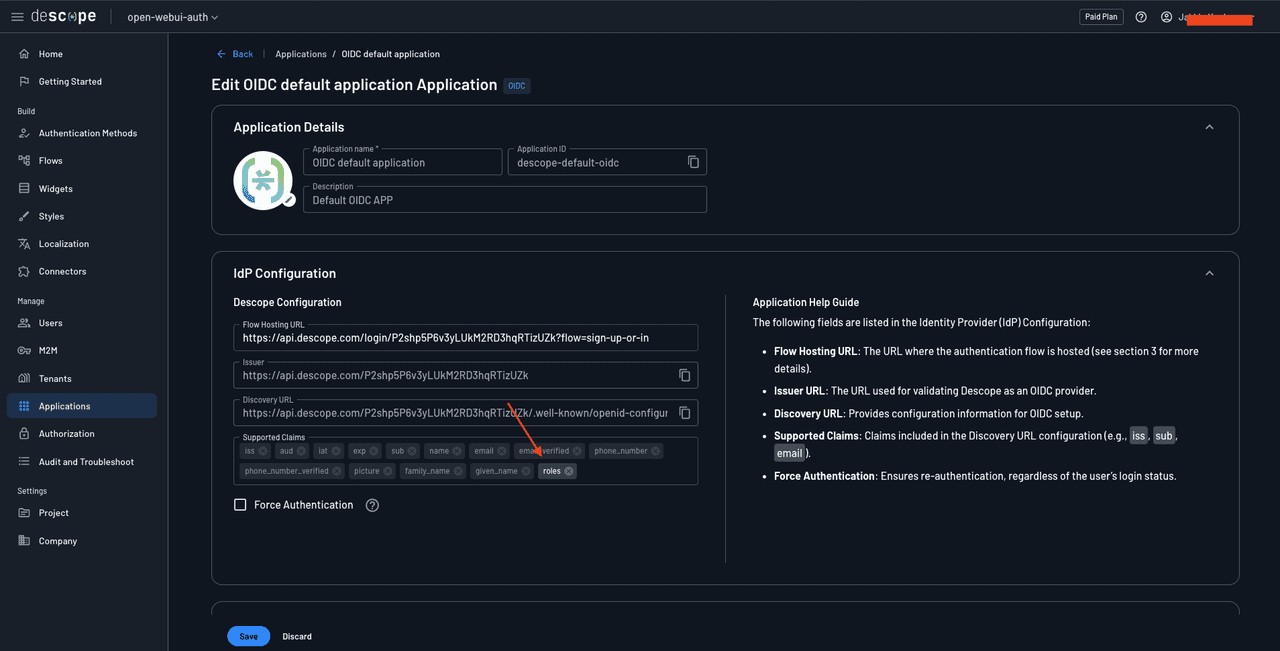Enable the Force Authentication checkbox
The width and height of the screenshot is (1280, 651).
coord(240,505)
